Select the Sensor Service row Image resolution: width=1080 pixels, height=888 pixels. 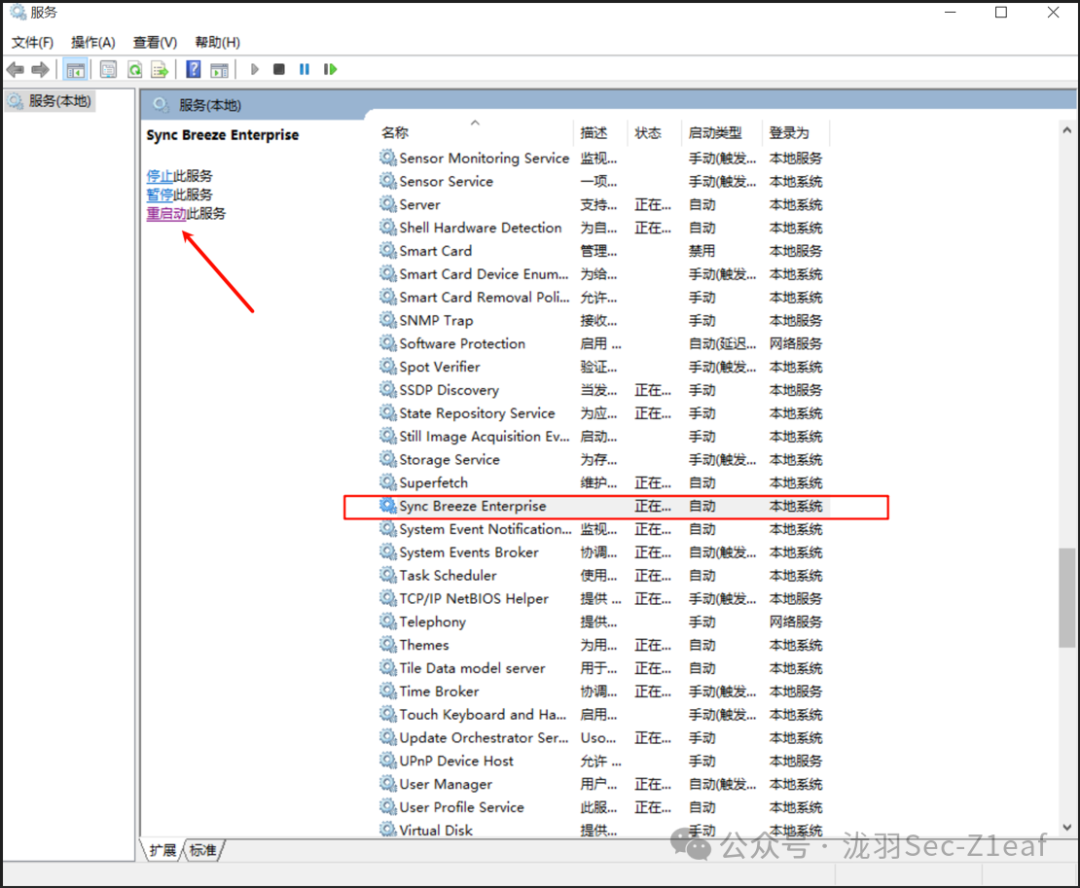tap(603, 181)
